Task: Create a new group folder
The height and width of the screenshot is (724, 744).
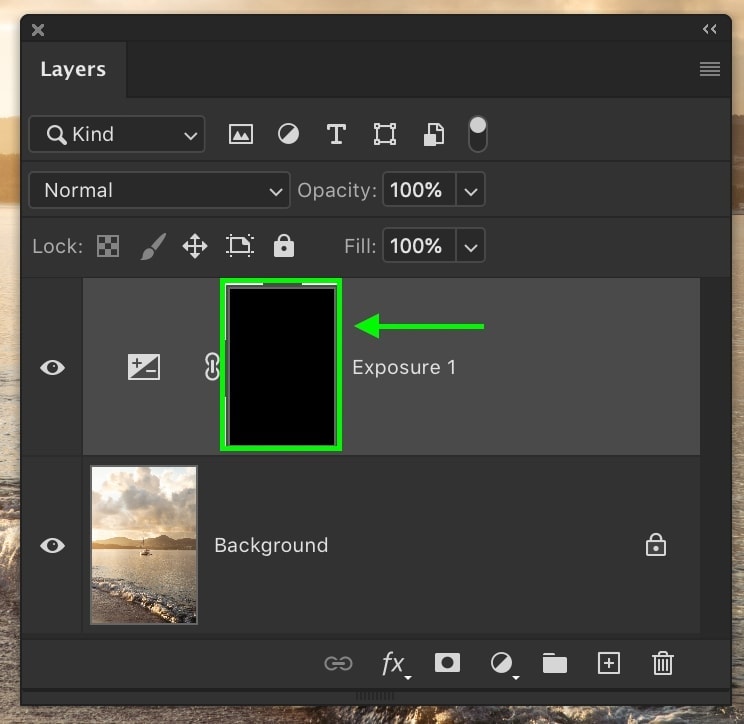Action: (555, 663)
